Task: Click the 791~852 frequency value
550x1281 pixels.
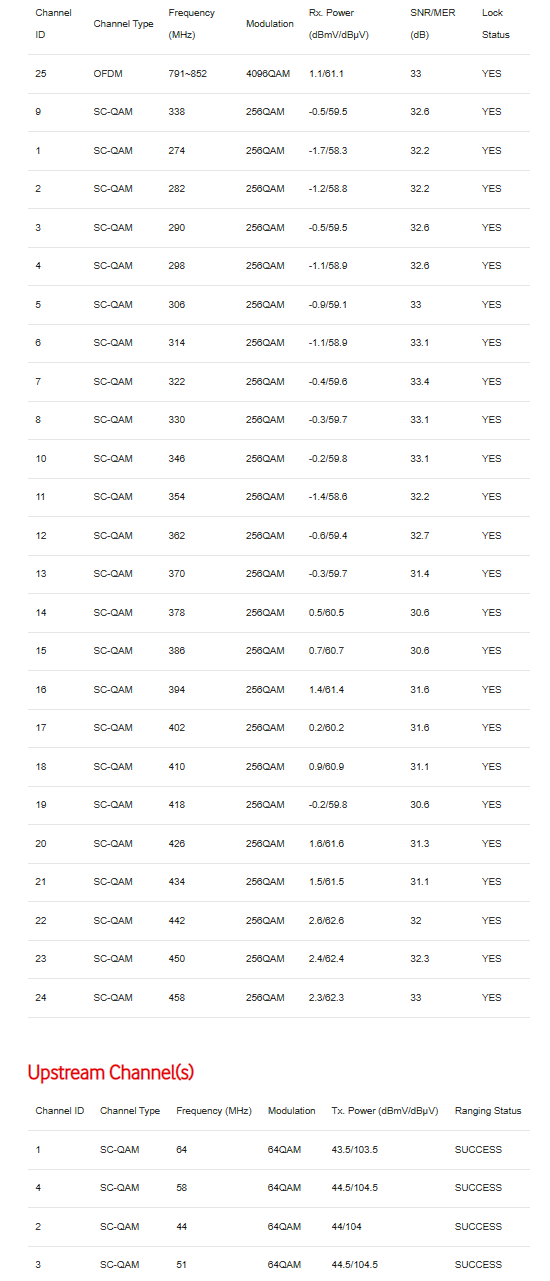Action: (188, 74)
